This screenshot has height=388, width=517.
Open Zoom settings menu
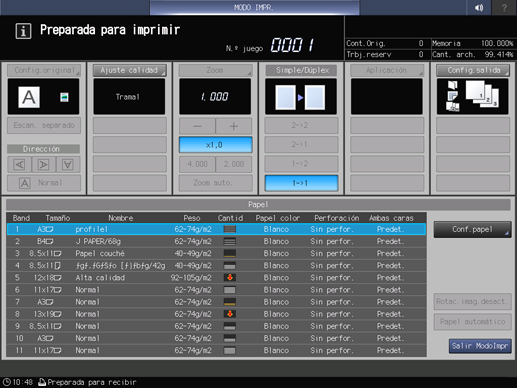(215, 70)
